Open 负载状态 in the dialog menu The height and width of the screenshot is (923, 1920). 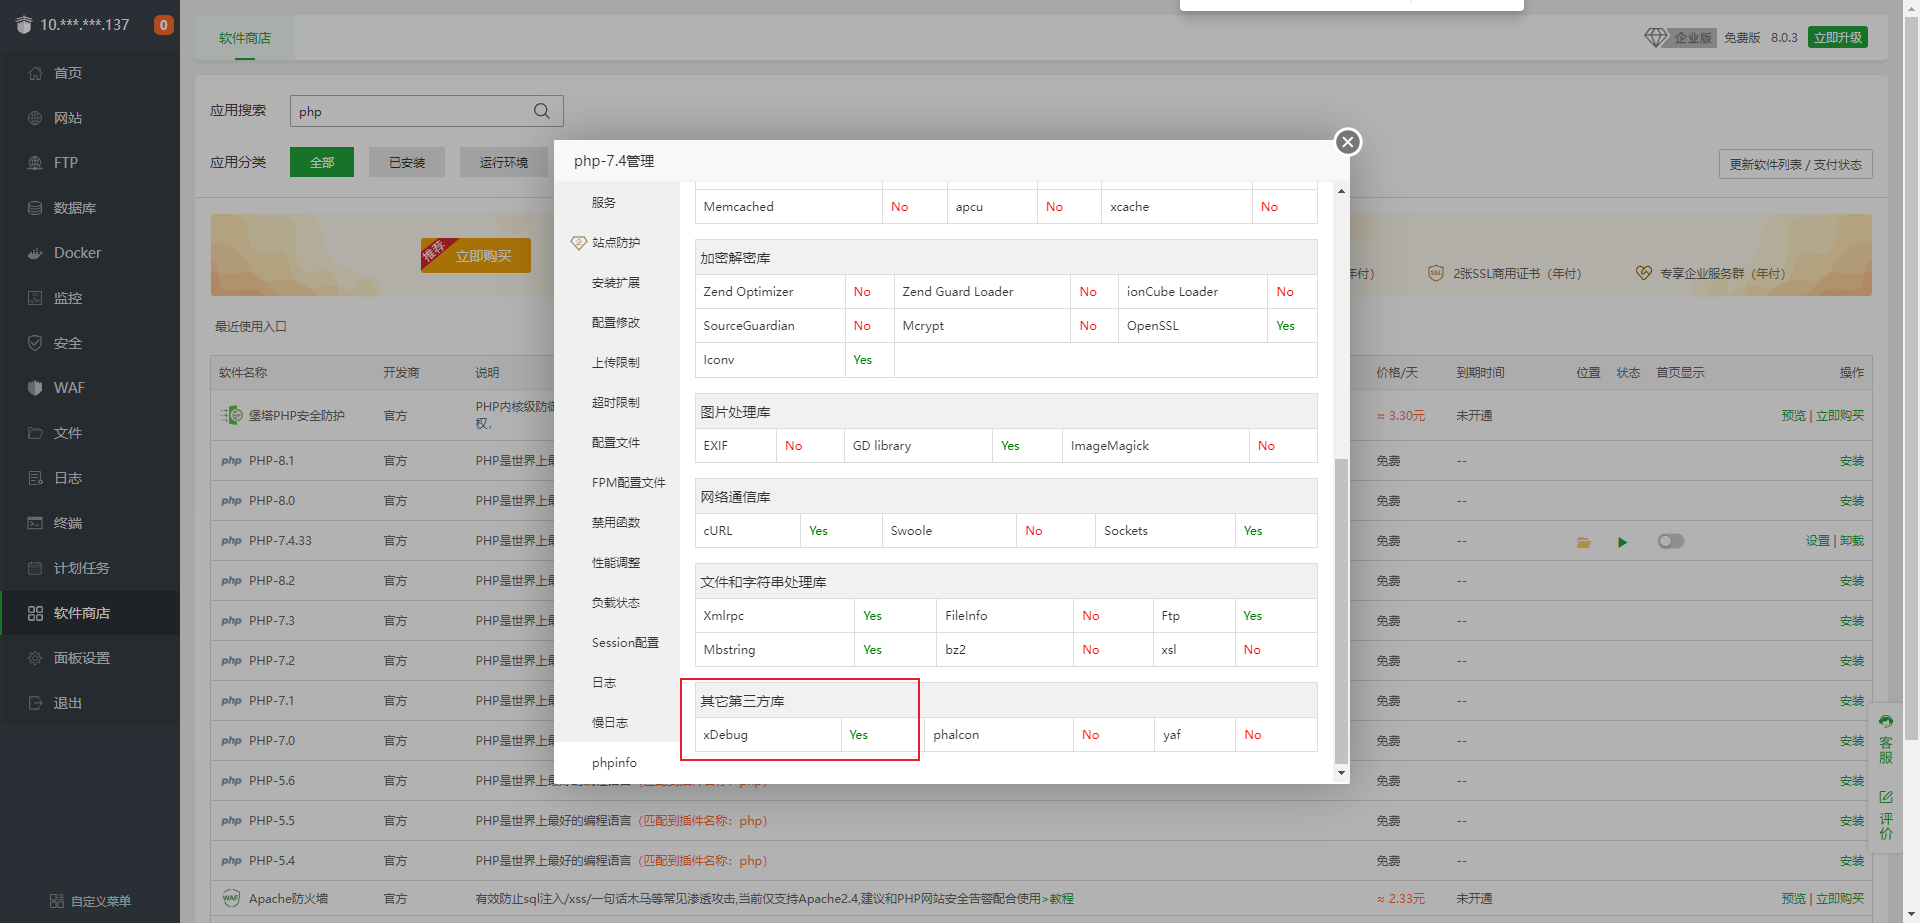pos(616,602)
